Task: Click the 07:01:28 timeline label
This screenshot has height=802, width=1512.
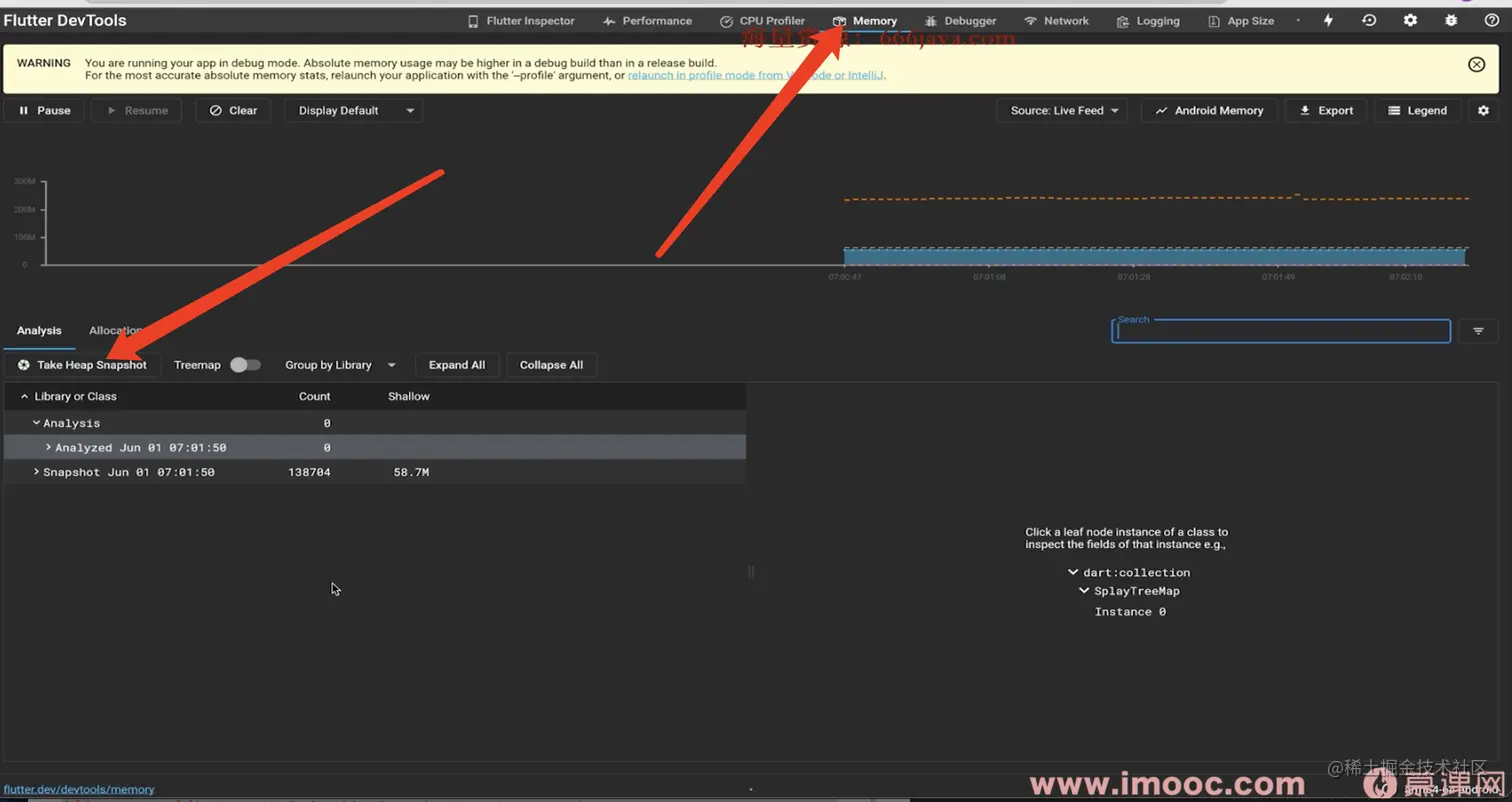Action: (x=1134, y=277)
